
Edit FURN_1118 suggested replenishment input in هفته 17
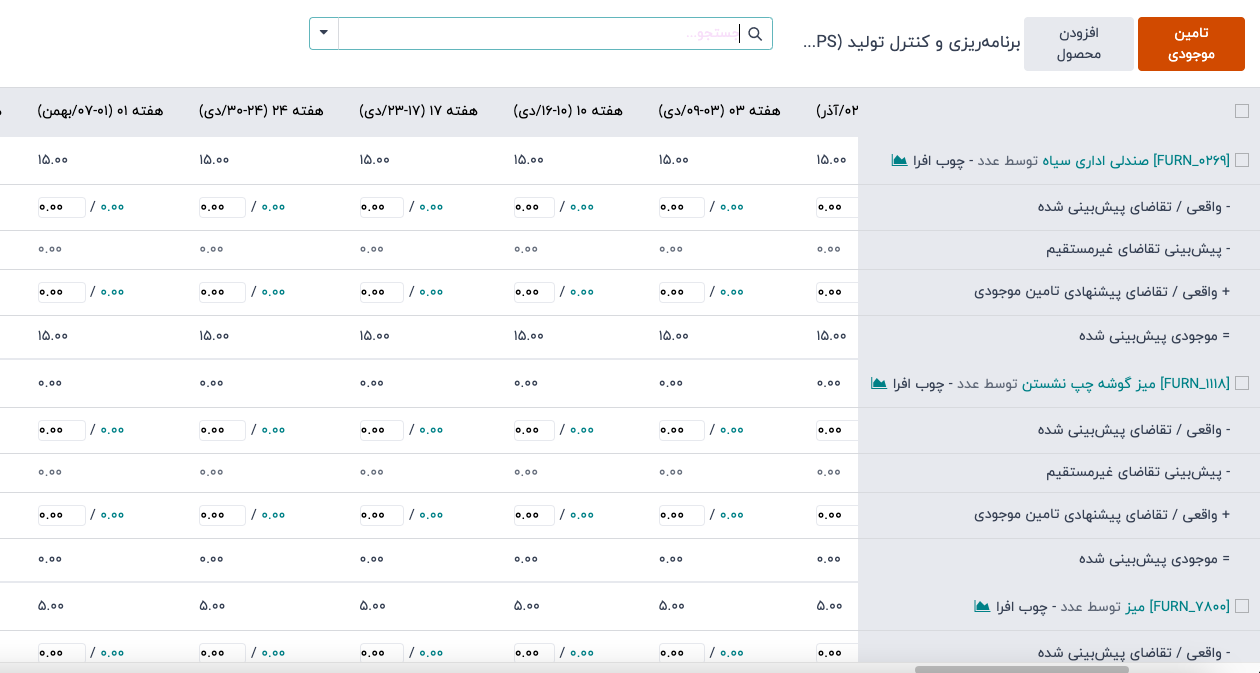[381, 515]
